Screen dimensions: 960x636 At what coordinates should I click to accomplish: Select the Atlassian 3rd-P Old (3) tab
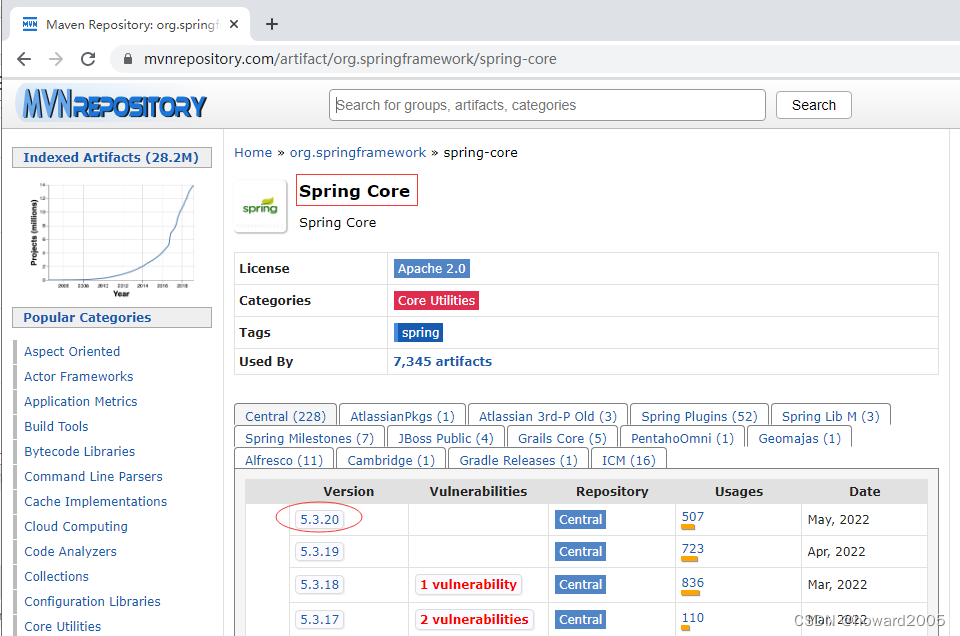[547, 416]
